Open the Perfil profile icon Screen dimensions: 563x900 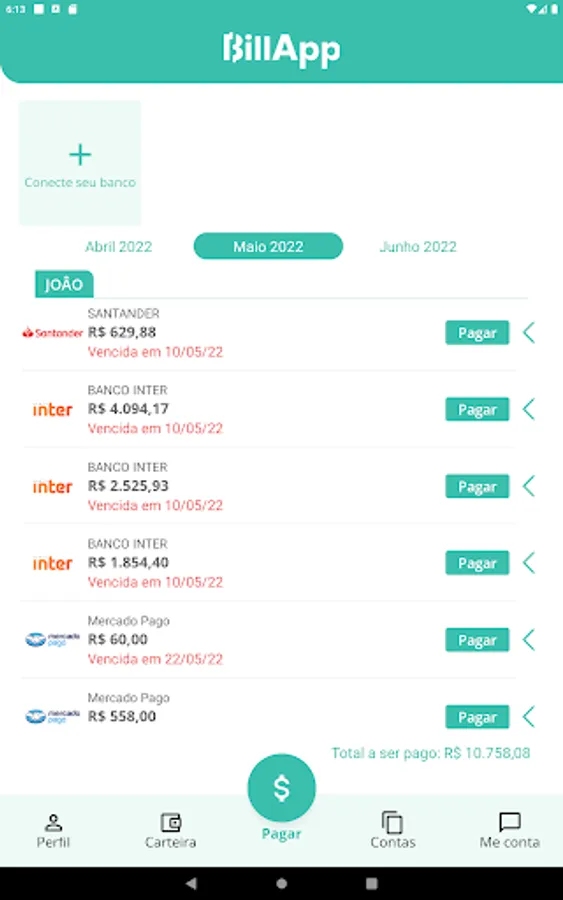point(53,823)
